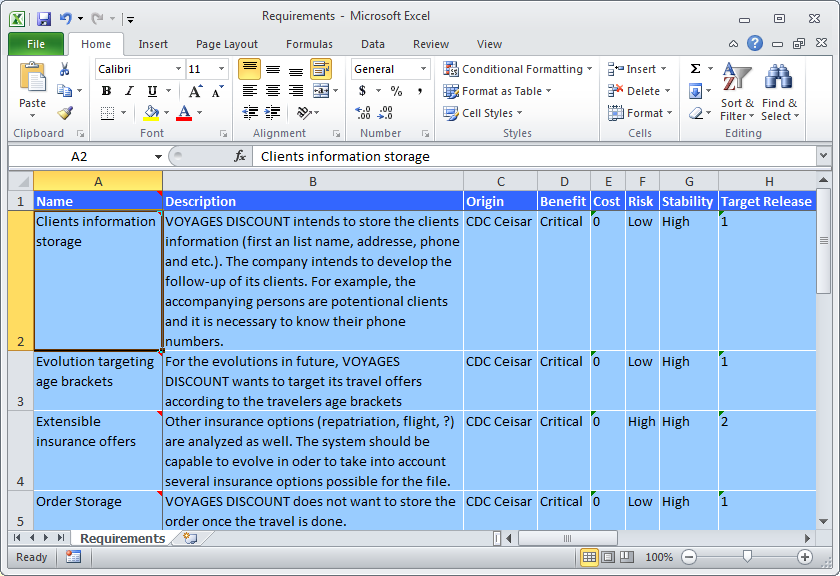The image size is (840, 576).
Task: Click the Percent Style icon
Action: pyautogui.click(x=396, y=91)
